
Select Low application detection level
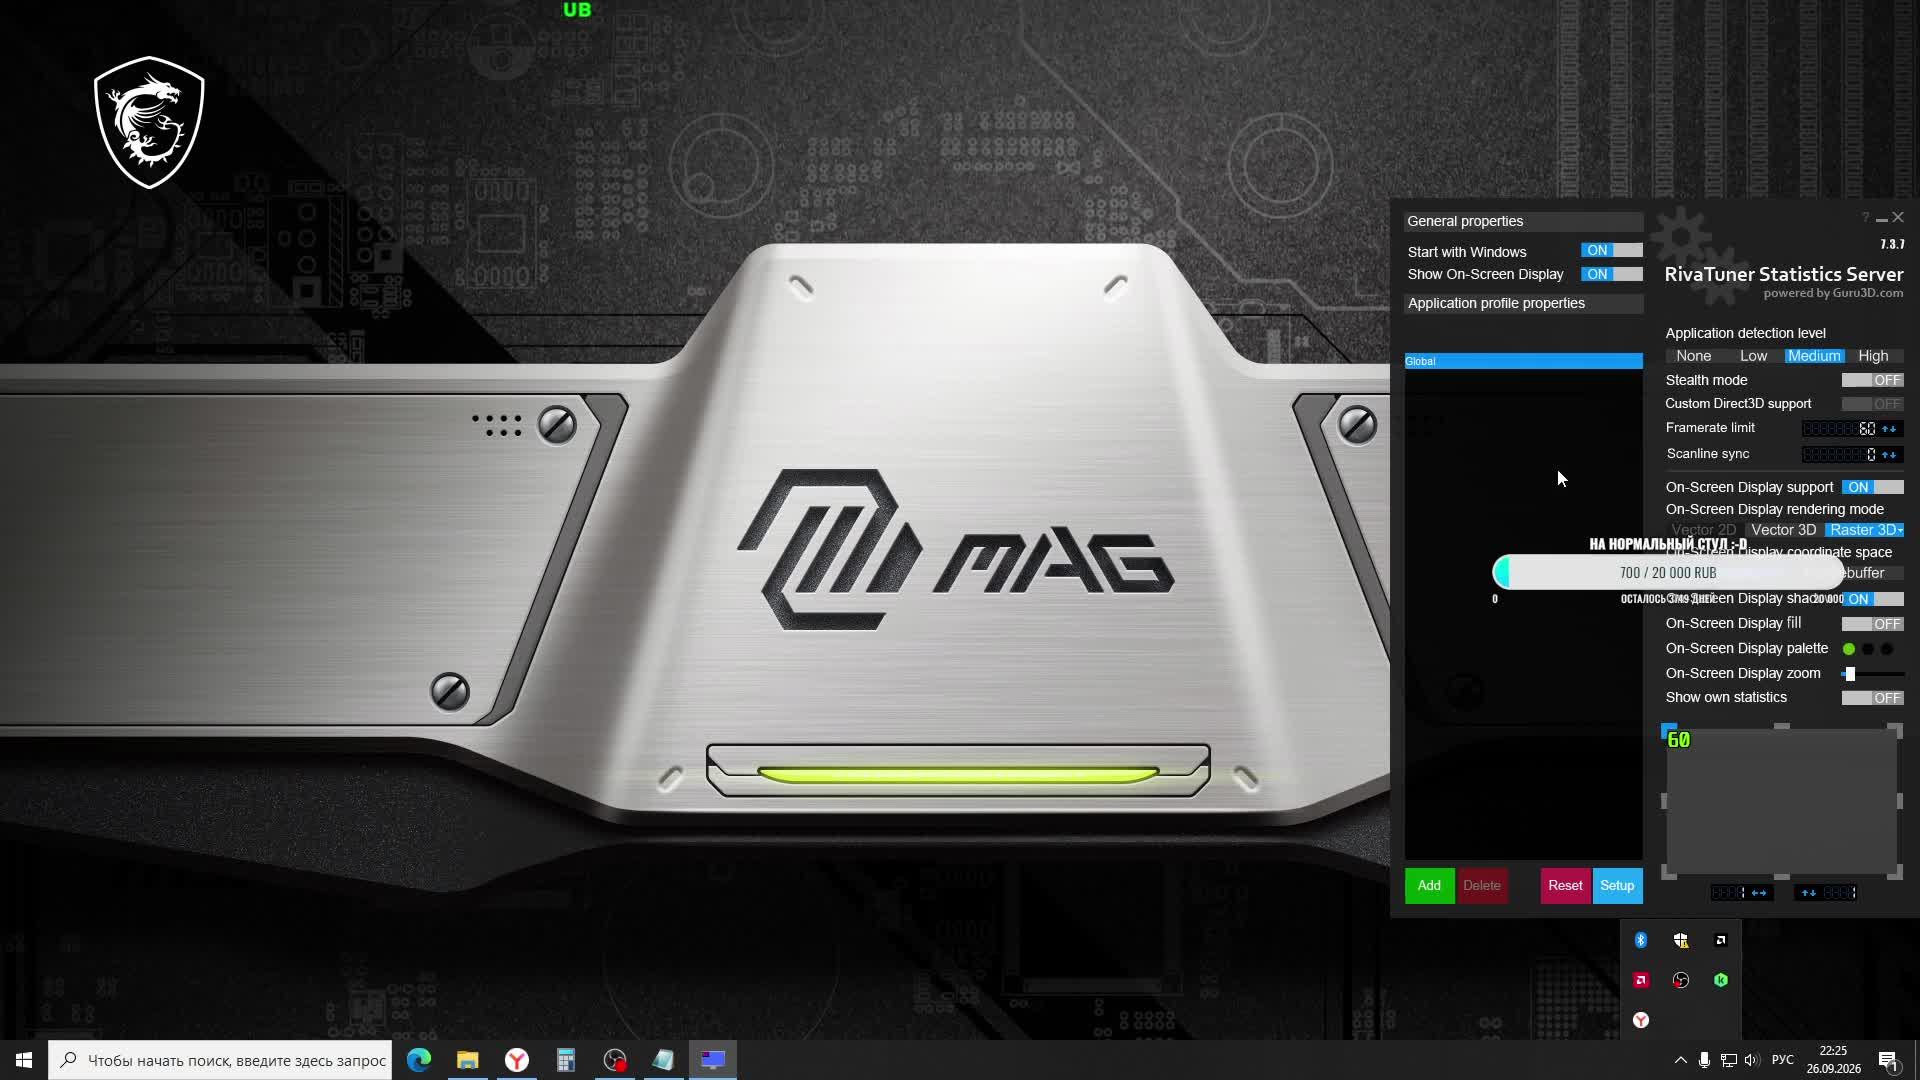[1753, 356]
